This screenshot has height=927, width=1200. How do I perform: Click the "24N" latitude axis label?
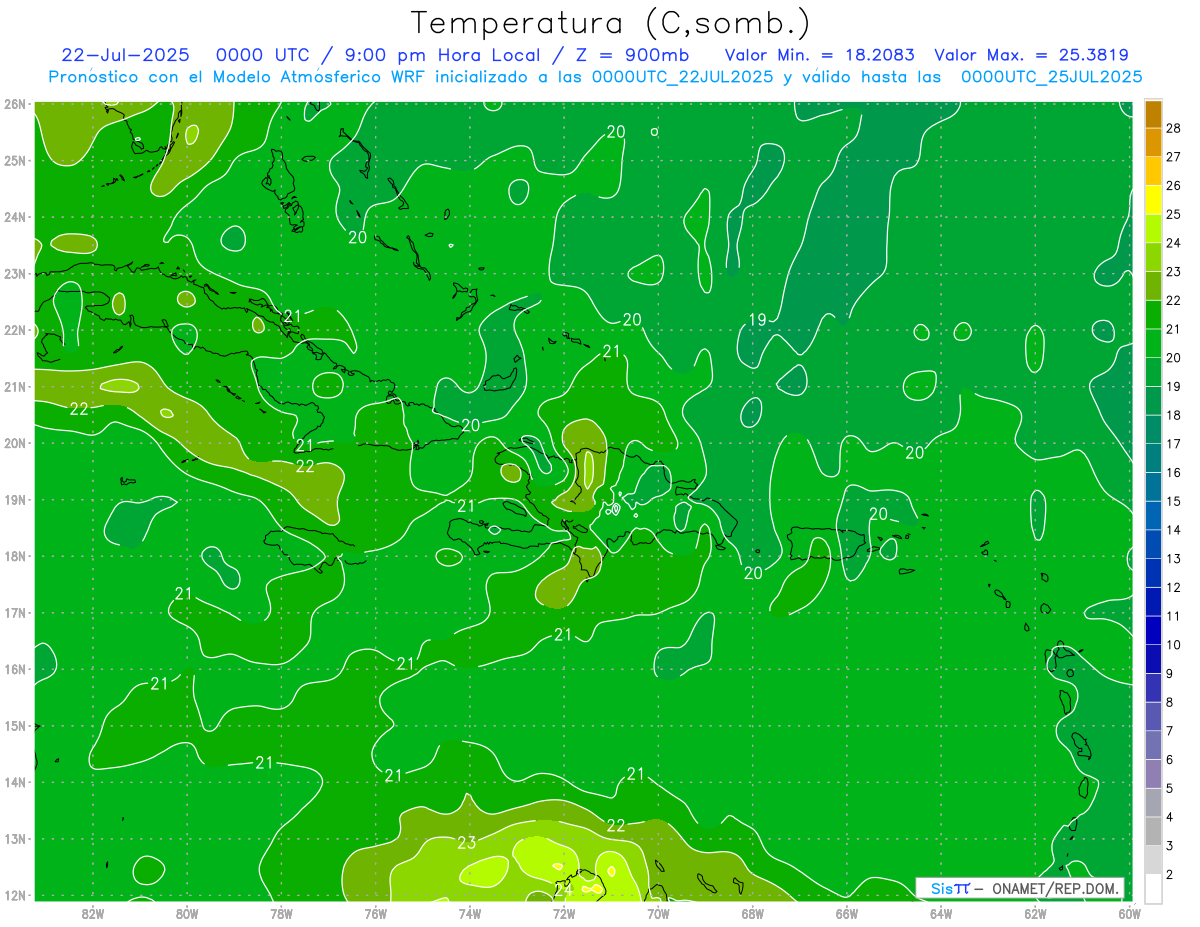[14, 217]
